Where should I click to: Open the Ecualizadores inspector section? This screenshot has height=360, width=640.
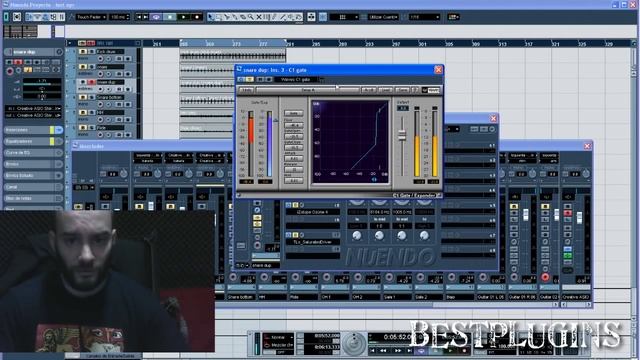click(x=33, y=141)
